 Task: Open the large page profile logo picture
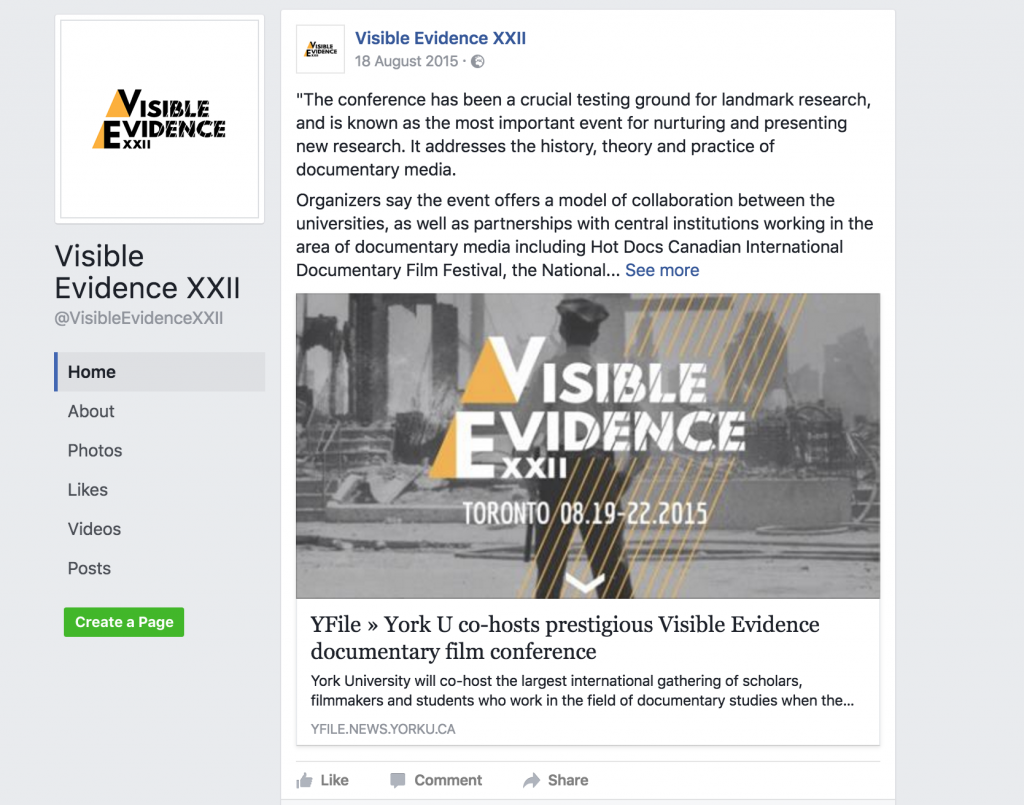coord(160,119)
